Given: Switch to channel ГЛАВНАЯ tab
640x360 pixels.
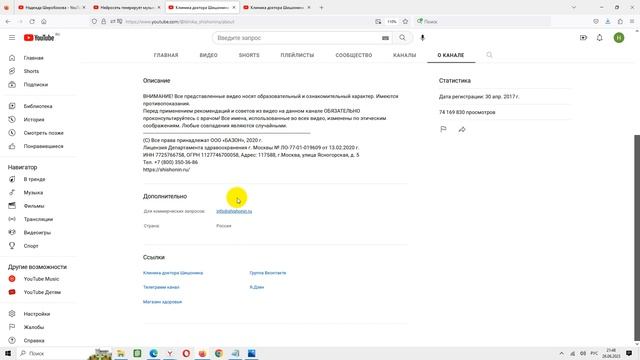Looking at the screenshot, I should point(166,55).
